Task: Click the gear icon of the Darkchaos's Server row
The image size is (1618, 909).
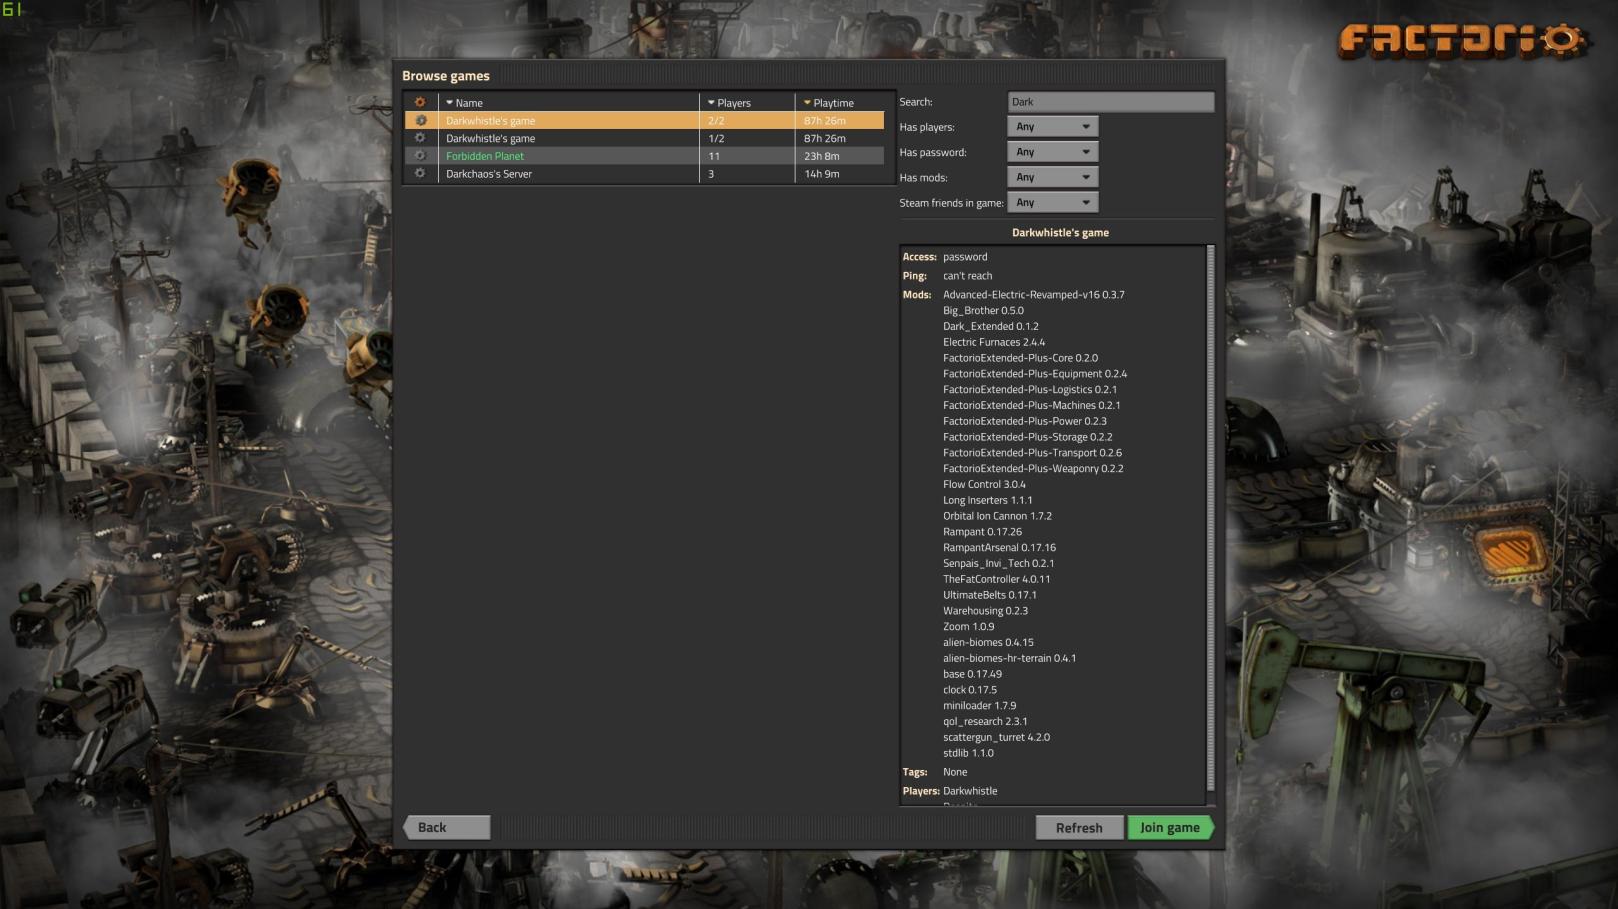Action: click(420, 174)
